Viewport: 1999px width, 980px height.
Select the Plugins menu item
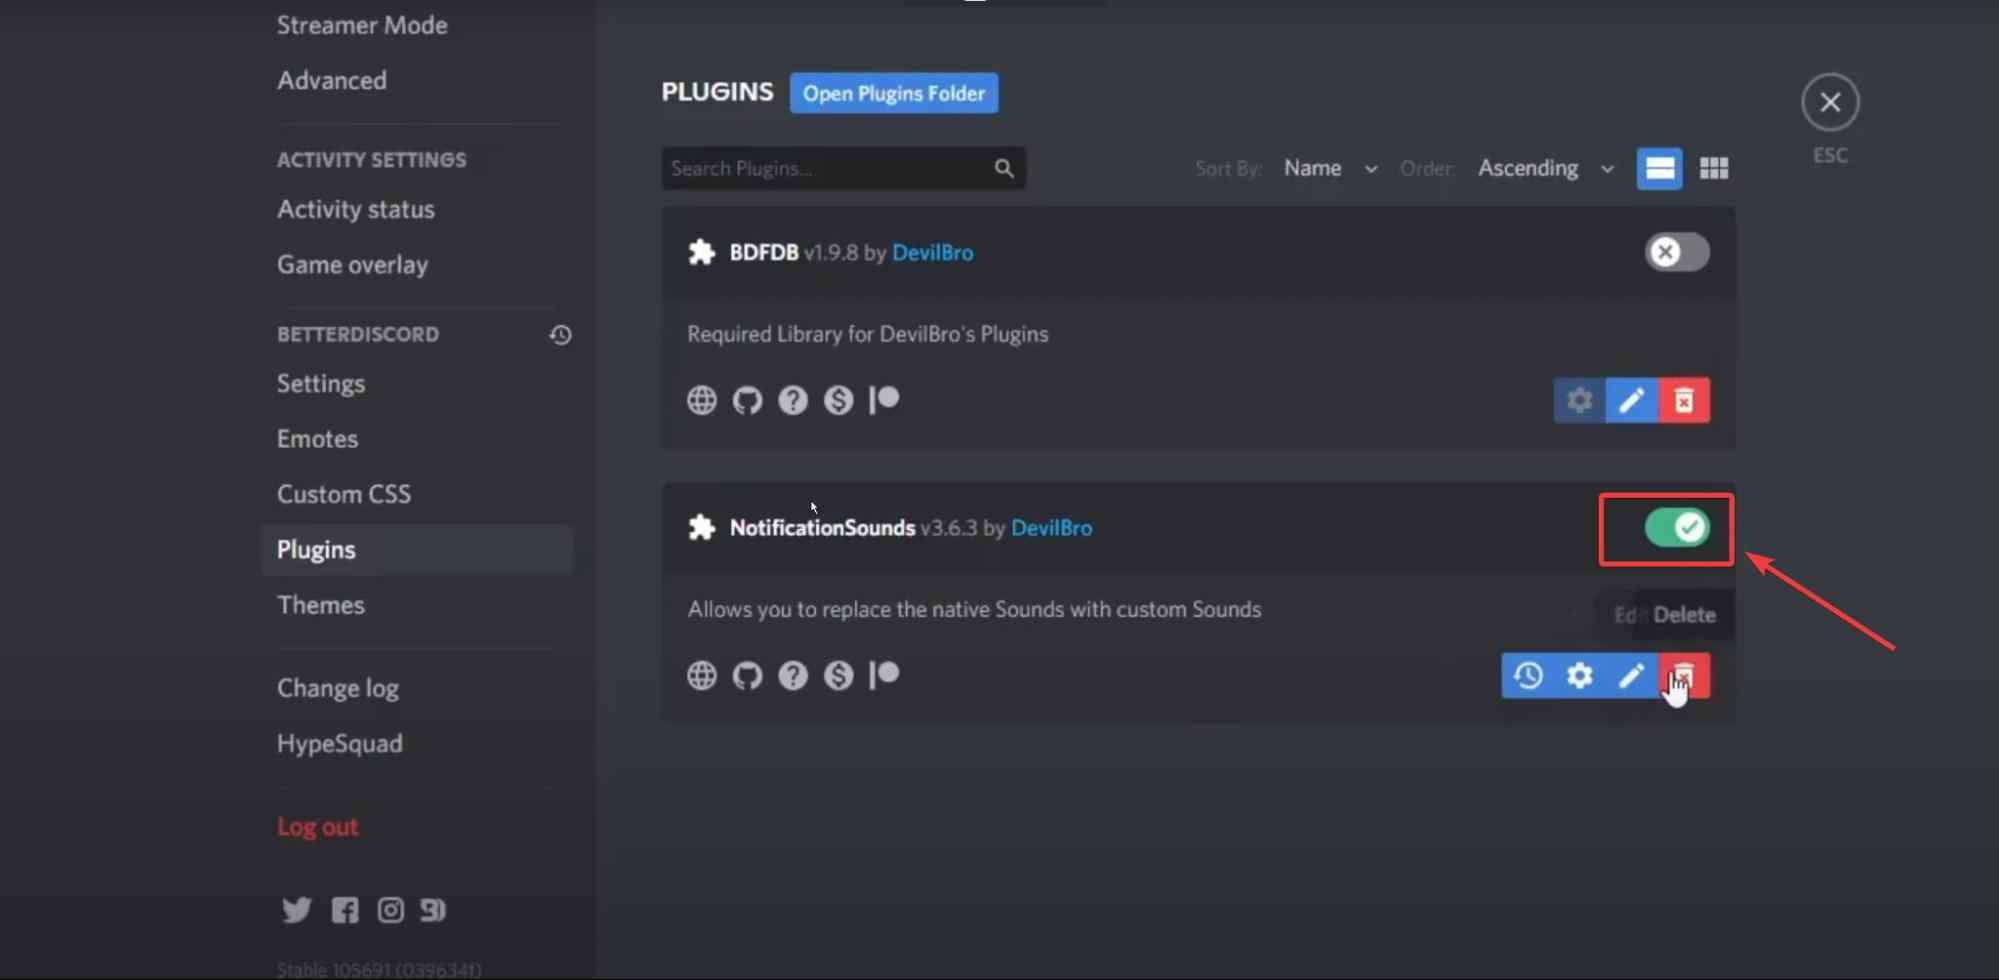[x=416, y=549]
